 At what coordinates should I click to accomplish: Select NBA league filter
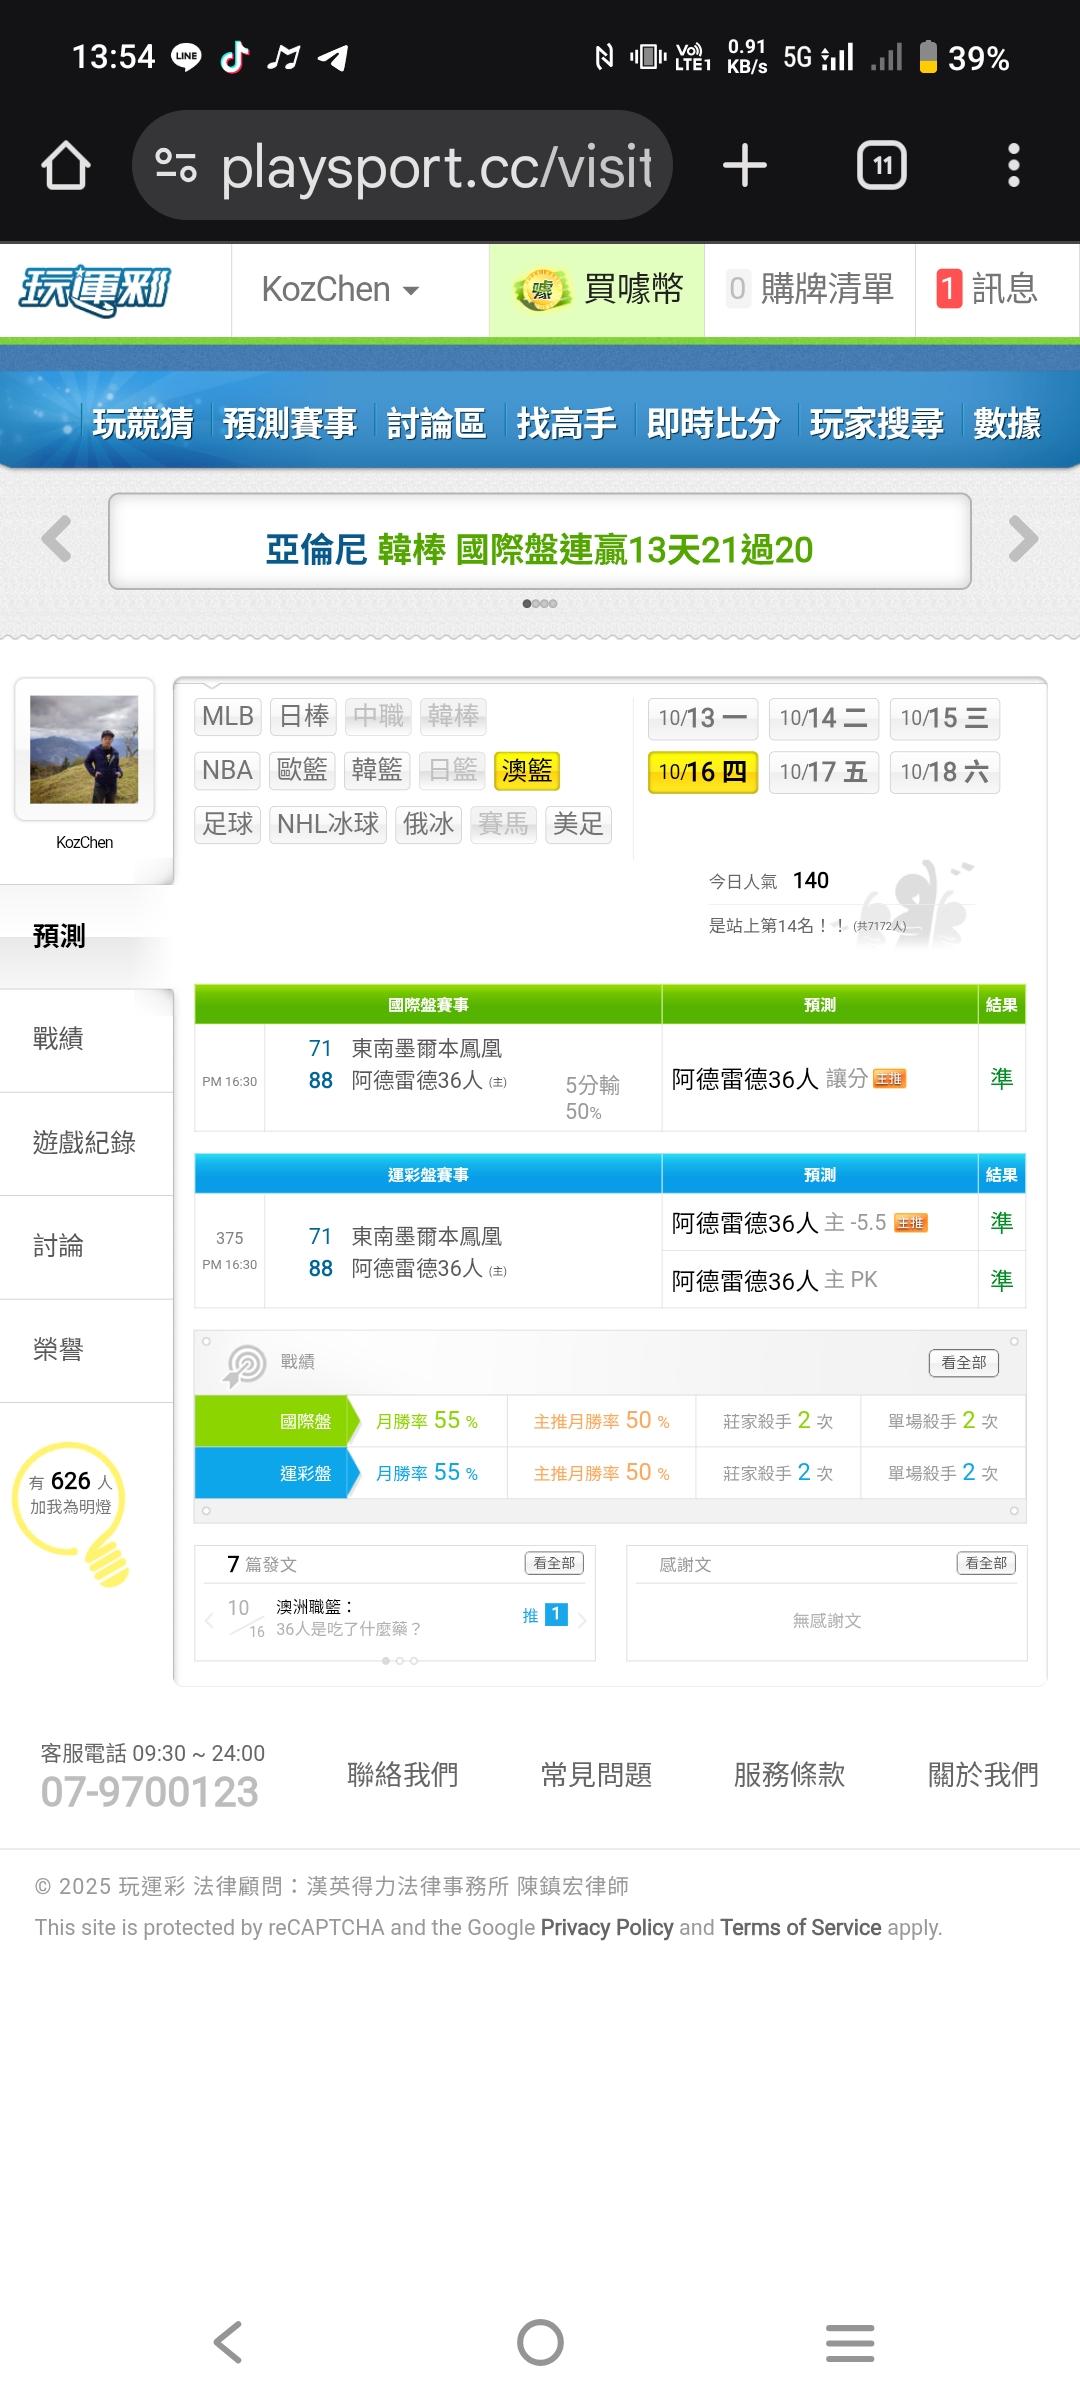click(228, 770)
